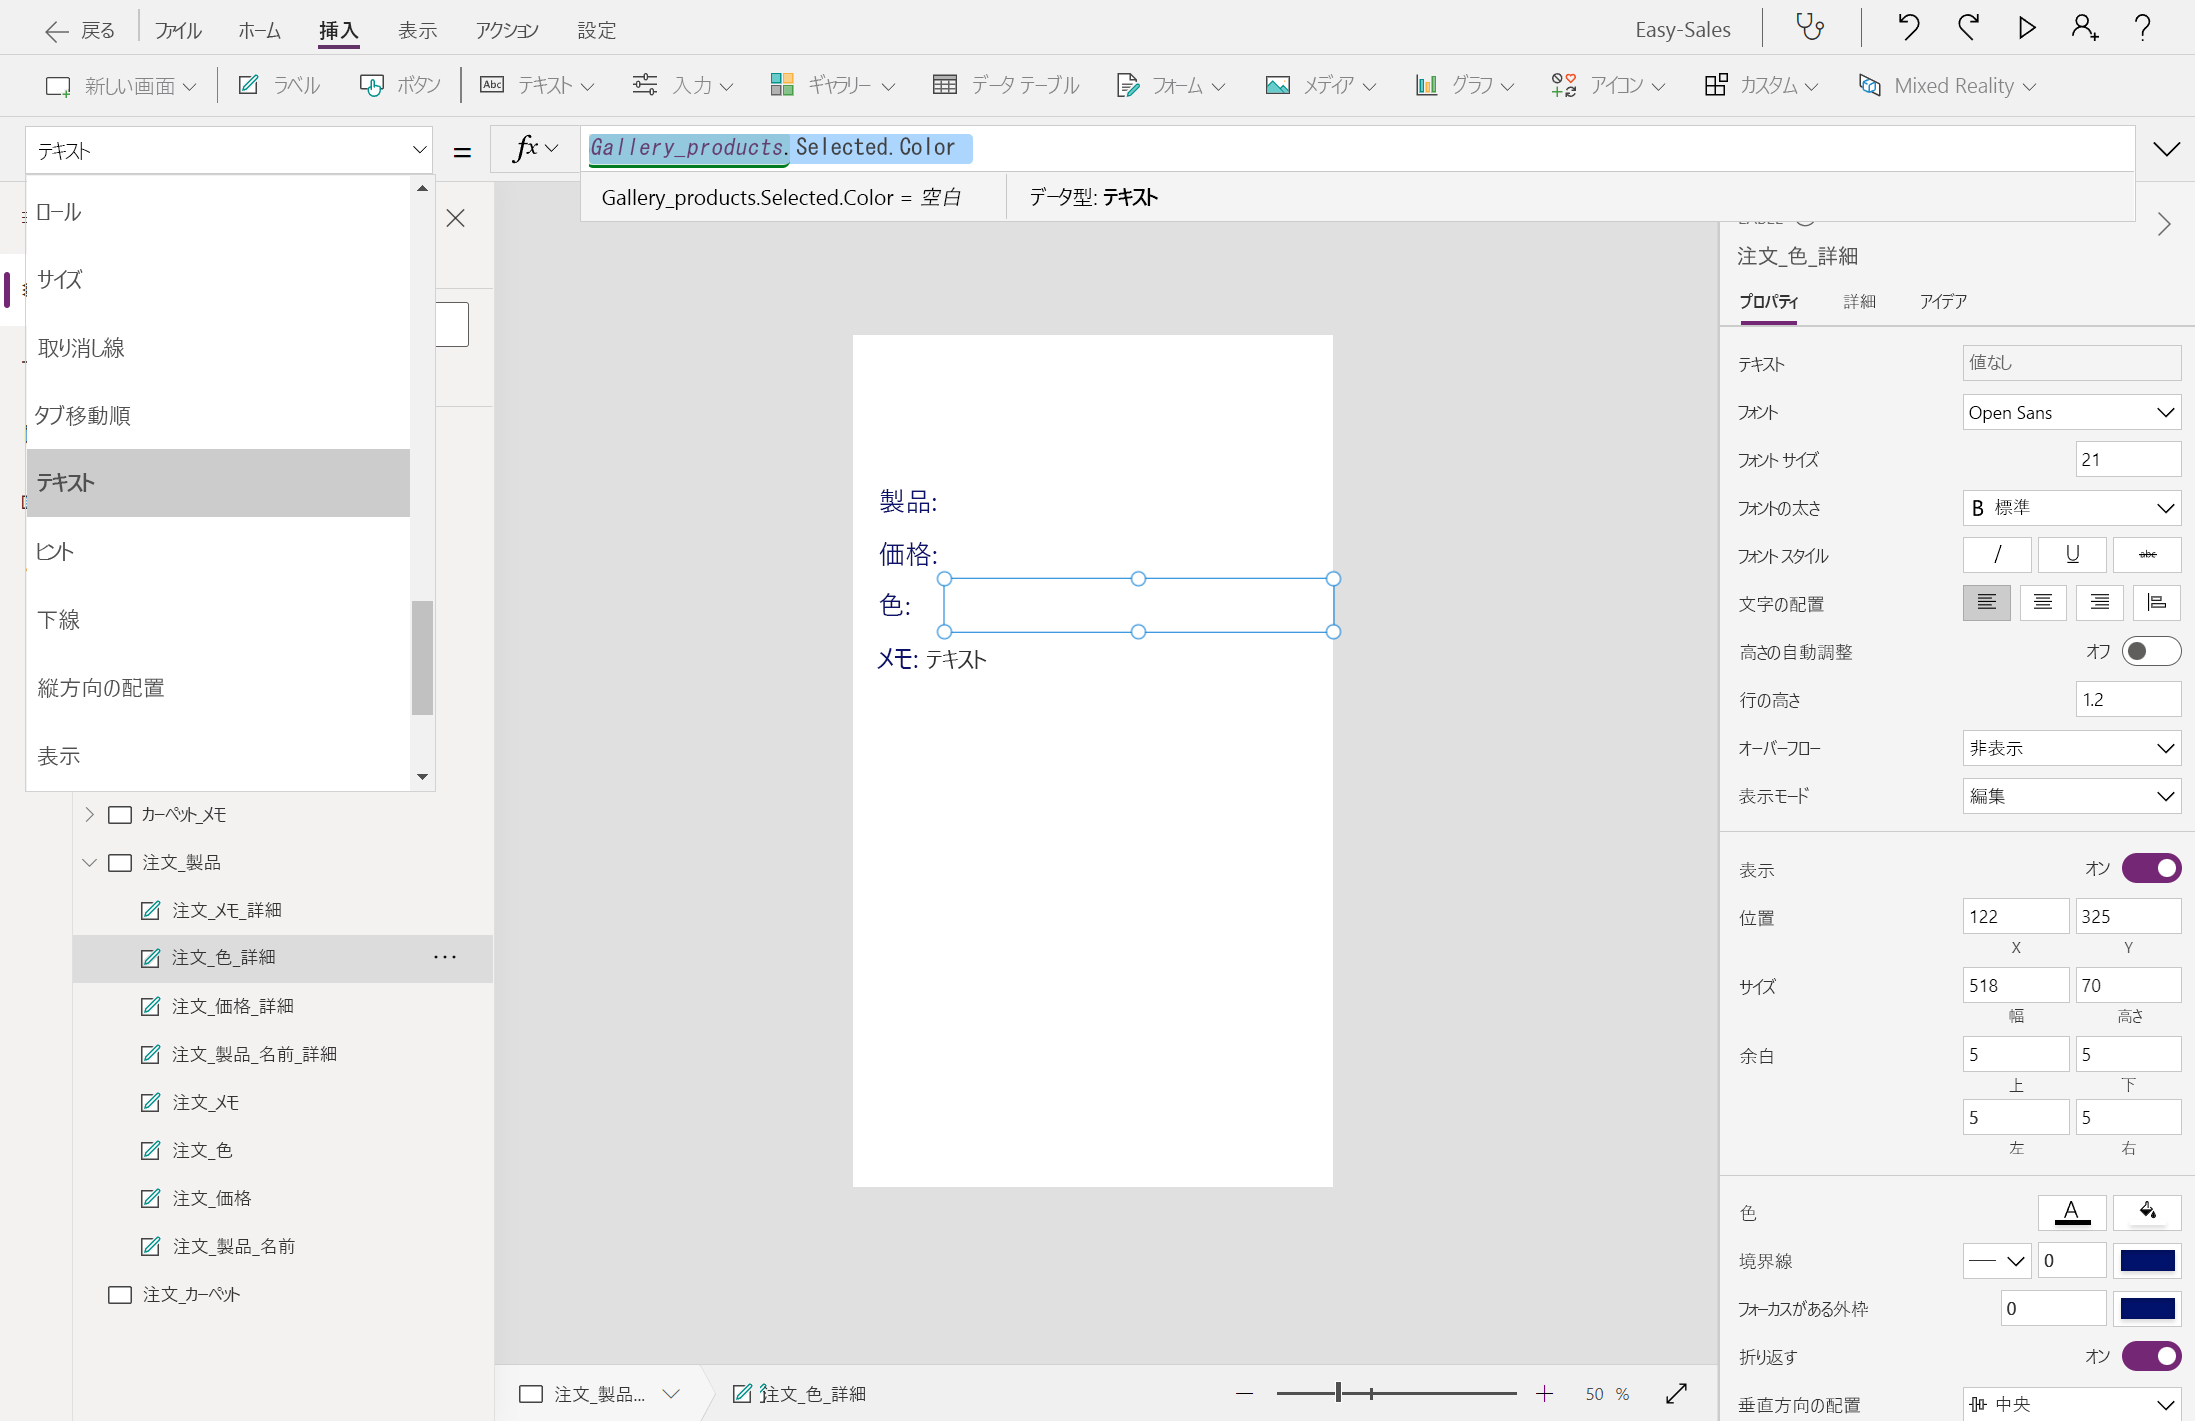Open the カスタム dropdown
Image resolution: width=2195 pixels, height=1421 pixels.
(x=1761, y=85)
